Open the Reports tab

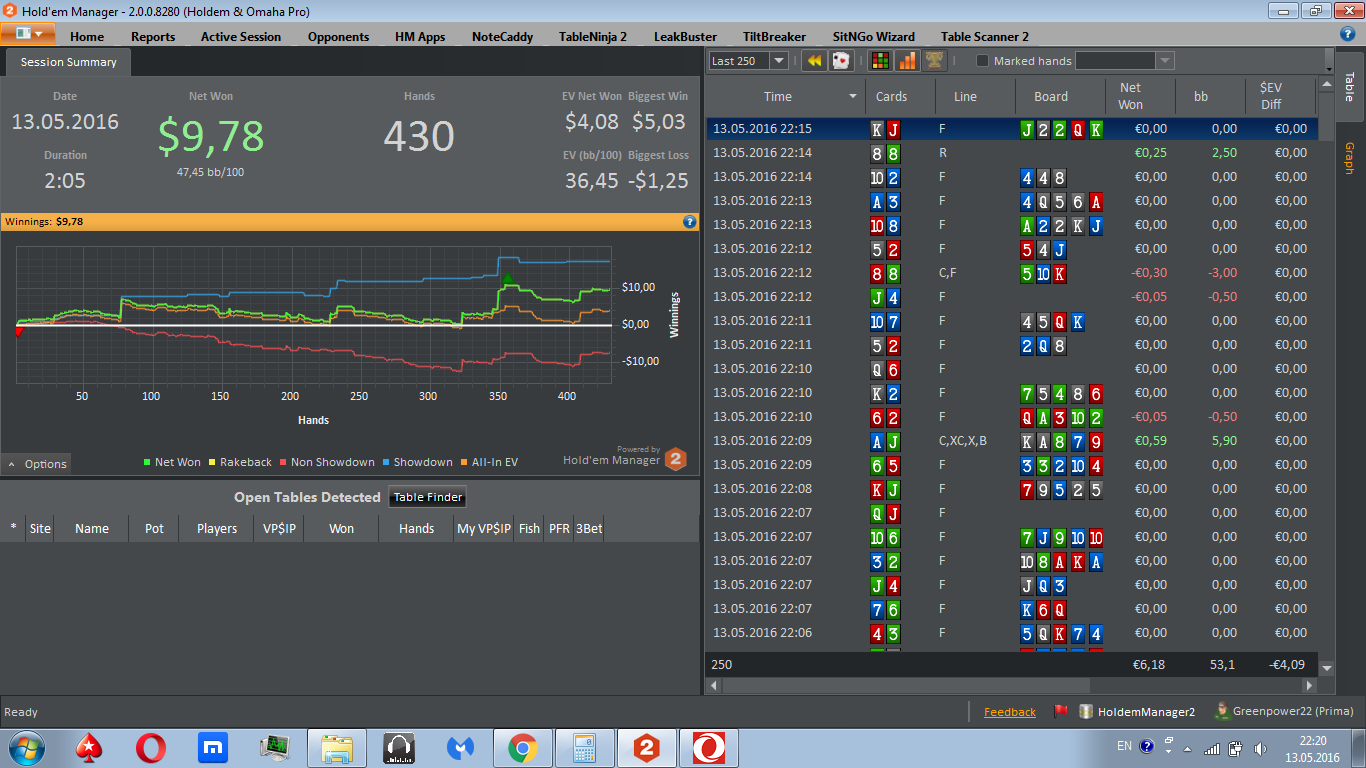(153, 37)
